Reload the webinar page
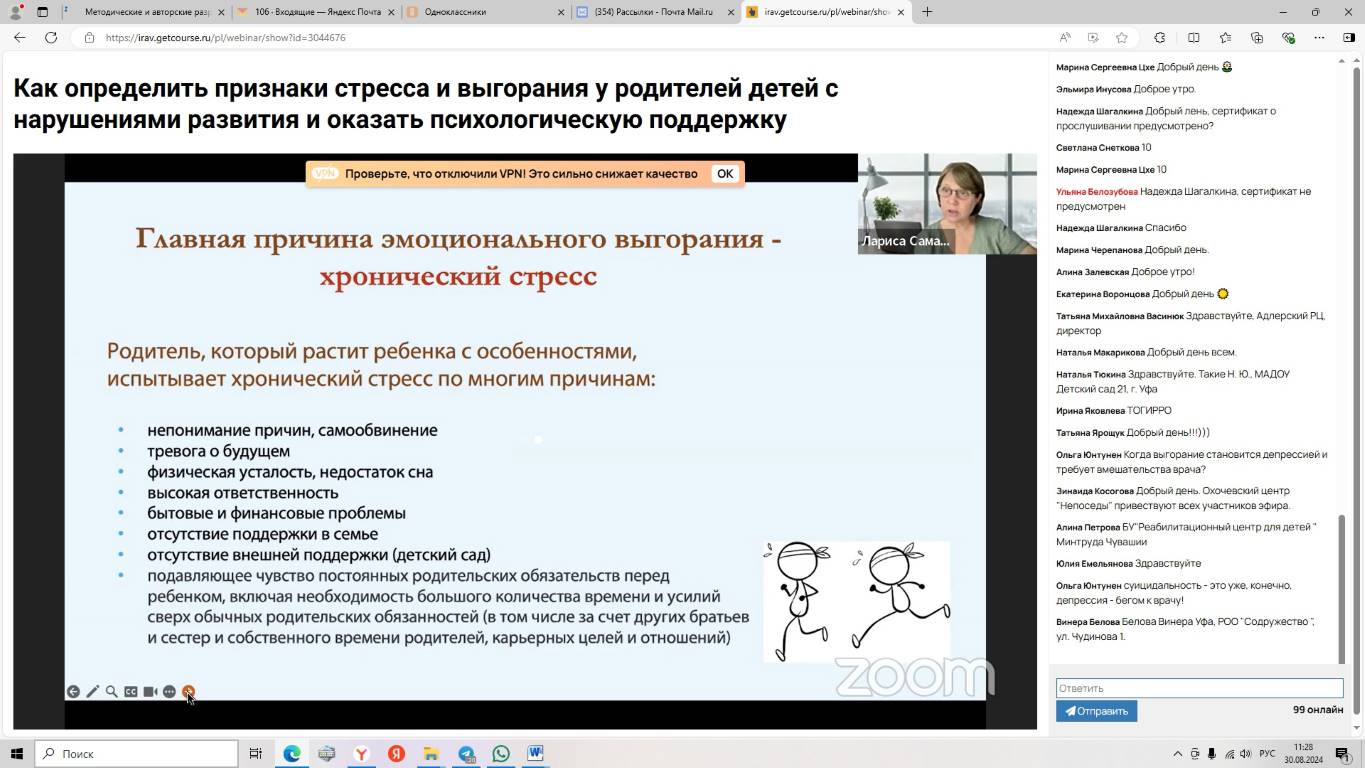The image size is (1365, 768). click(51, 38)
